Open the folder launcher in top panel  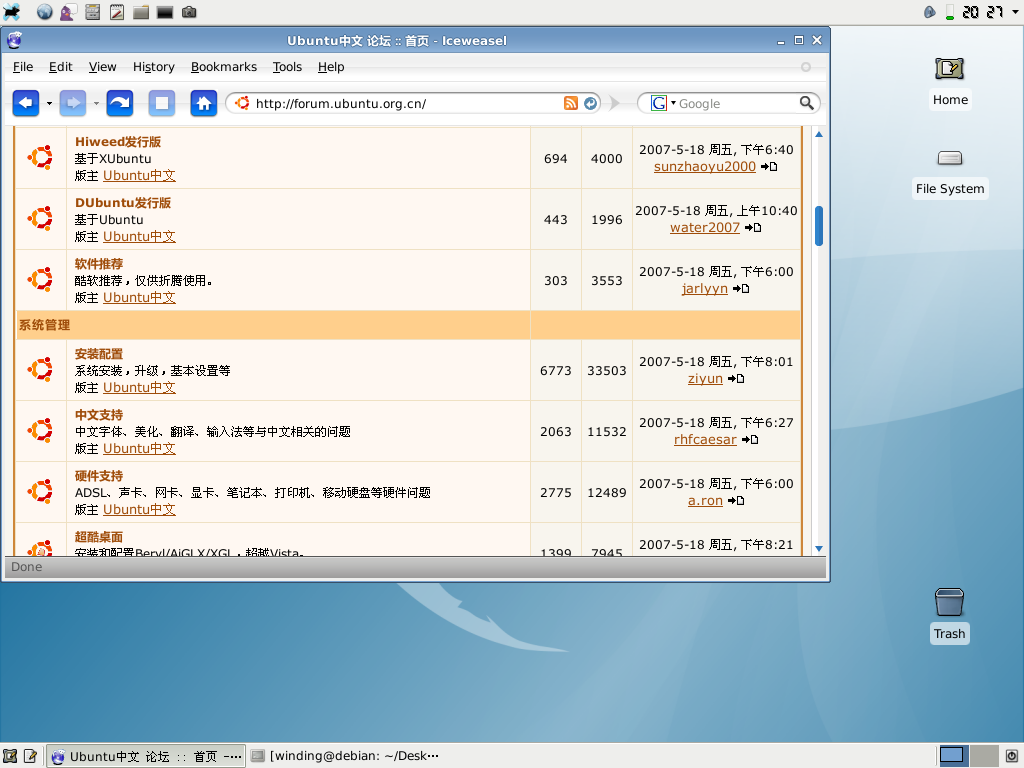point(141,12)
